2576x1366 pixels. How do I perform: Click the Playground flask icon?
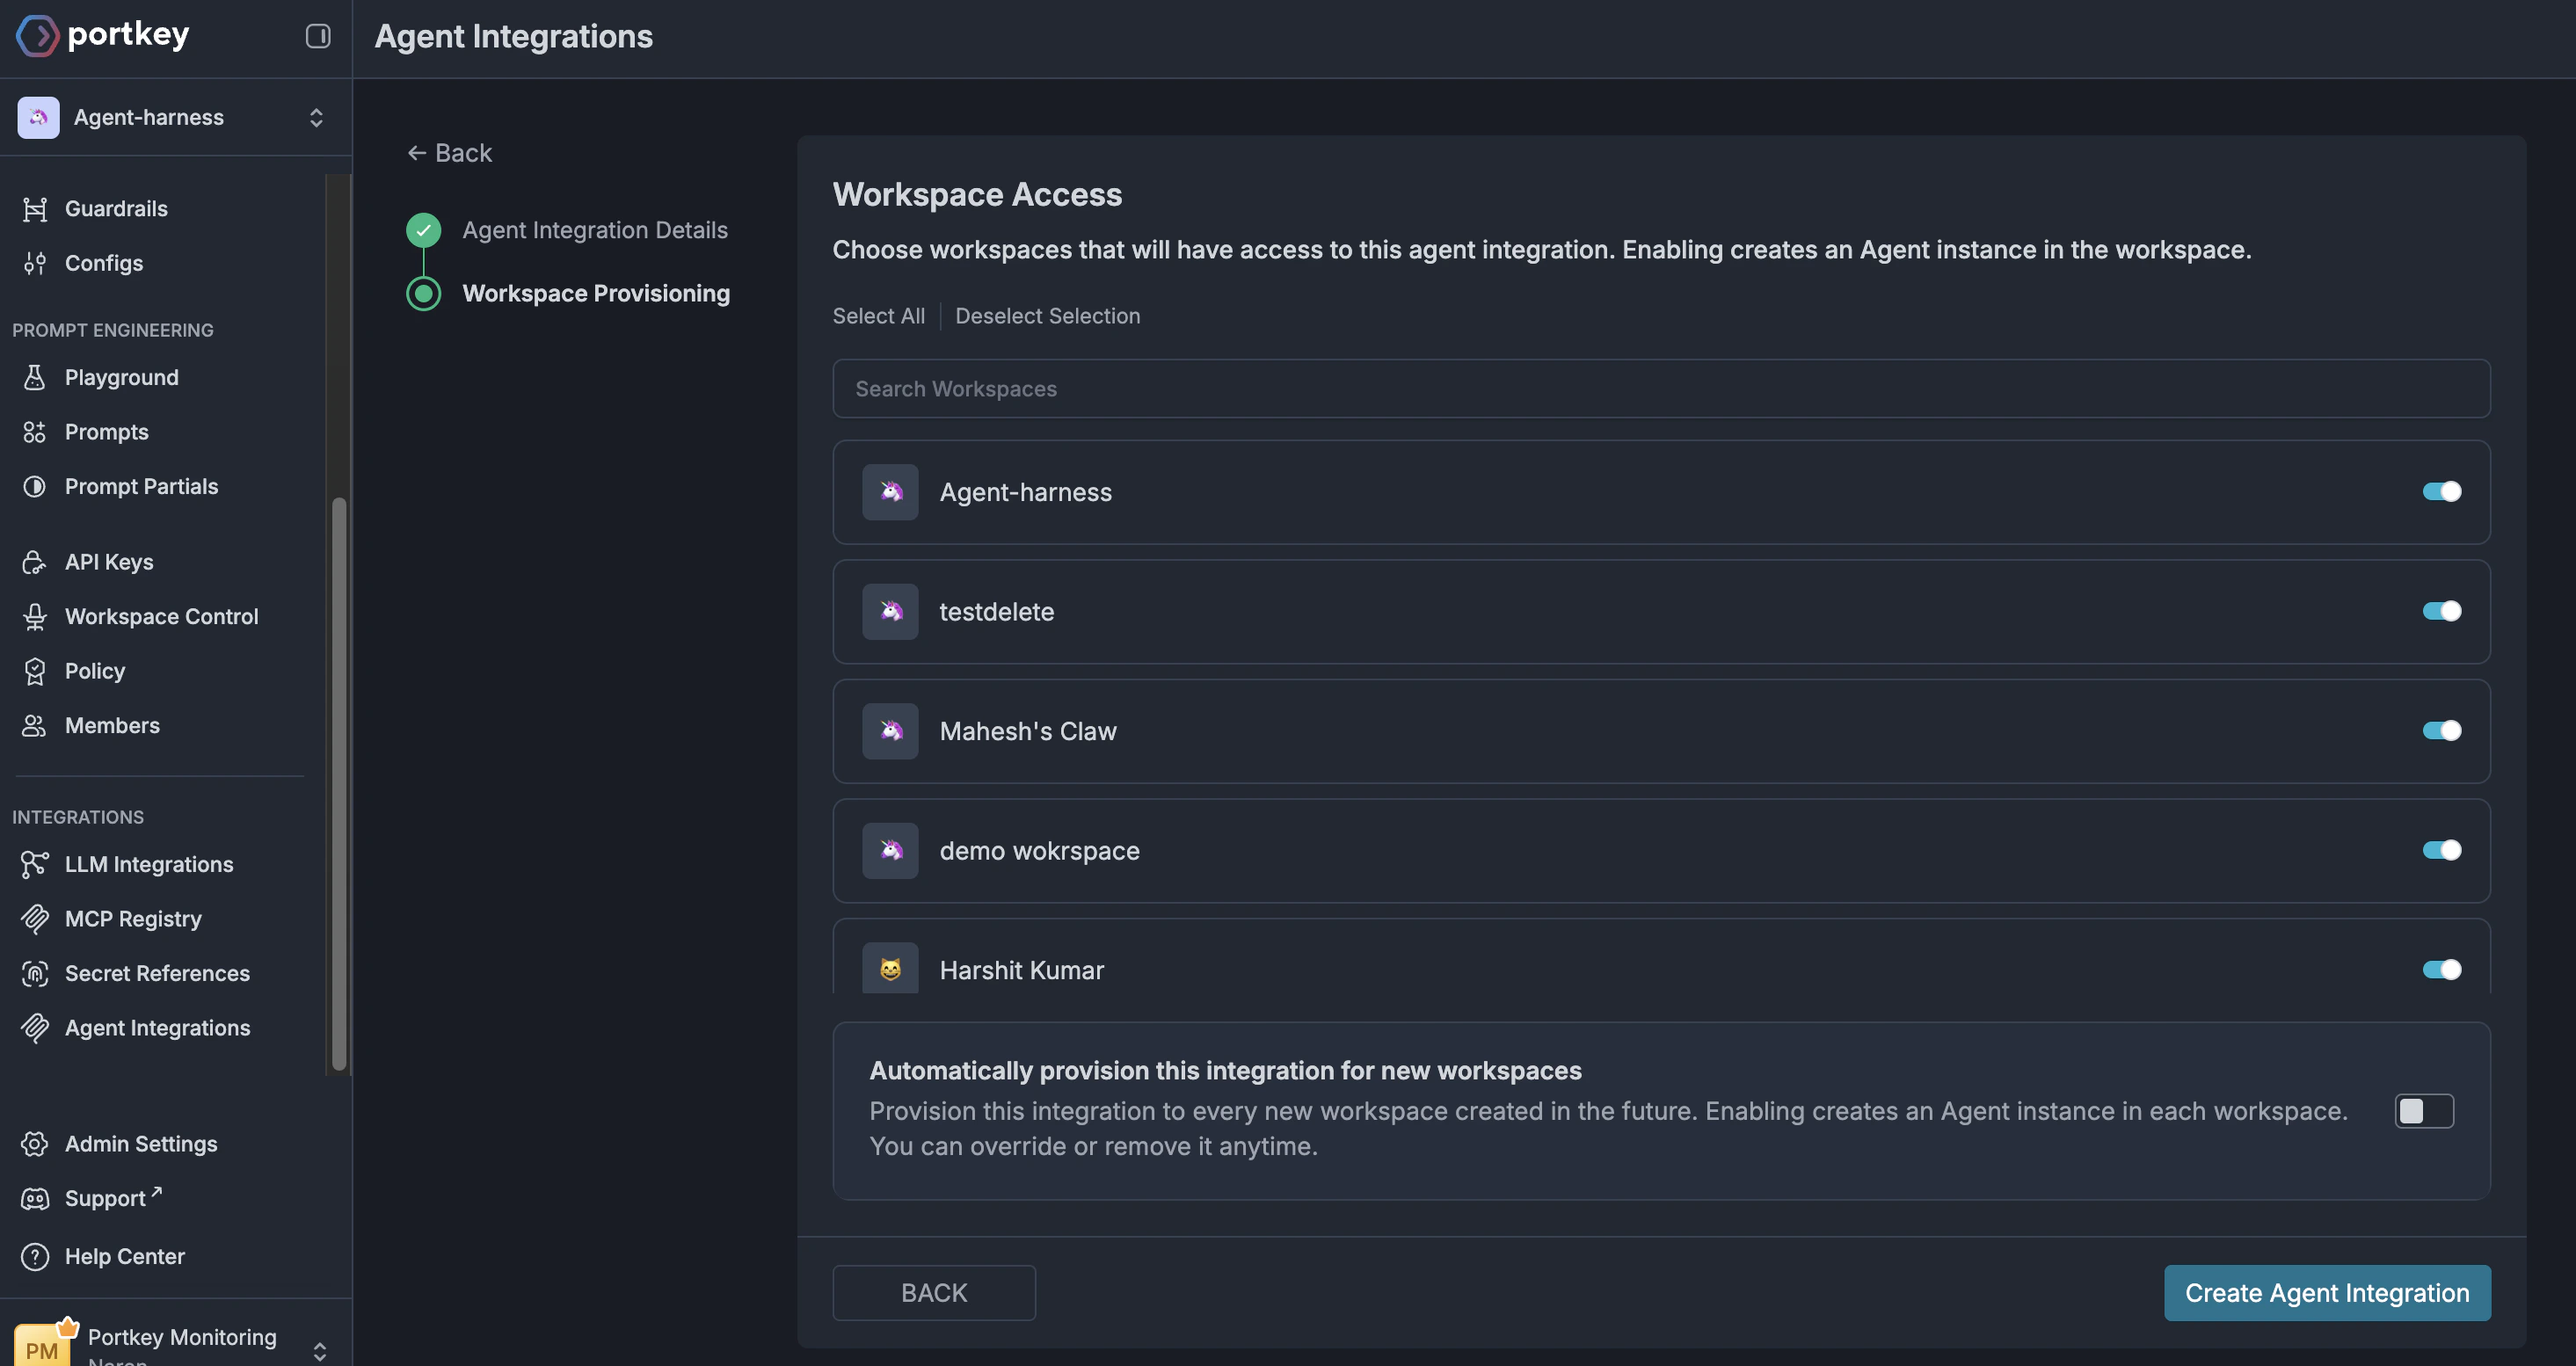point(35,377)
